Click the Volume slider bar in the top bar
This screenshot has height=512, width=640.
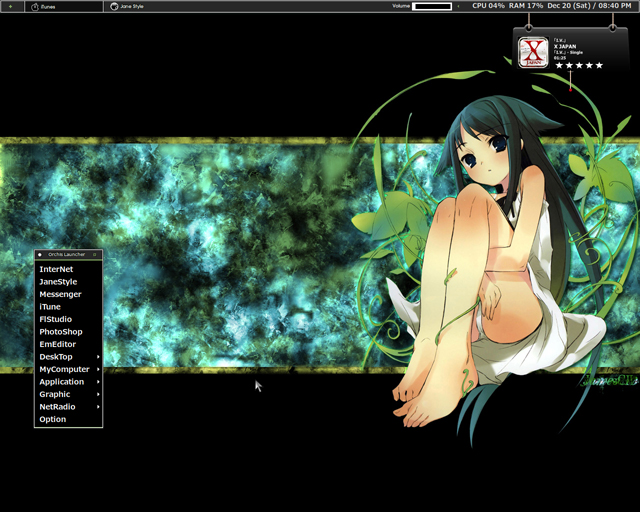[x=432, y=6]
